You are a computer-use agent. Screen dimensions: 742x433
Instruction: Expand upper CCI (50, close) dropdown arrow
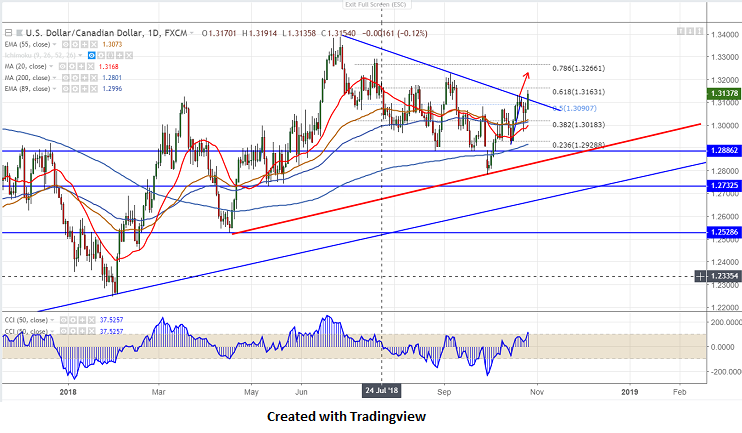click(x=52, y=320)
